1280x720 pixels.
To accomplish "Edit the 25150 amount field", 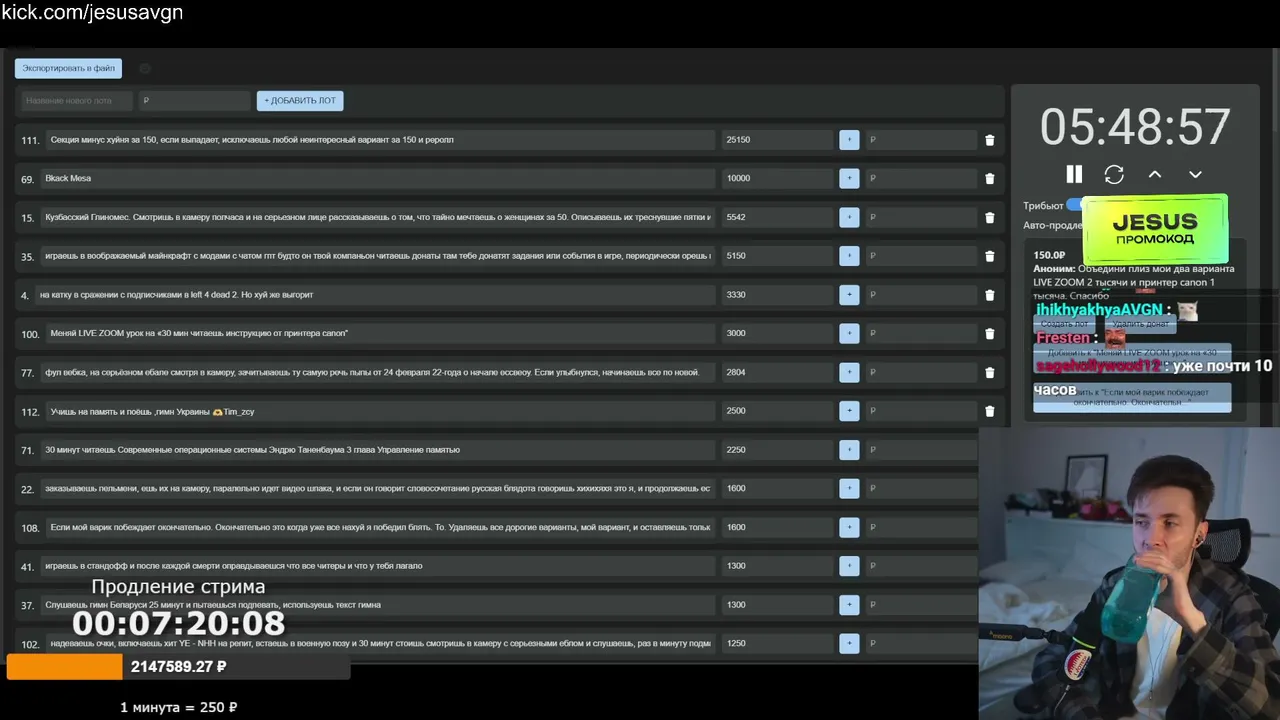I will pos(777,140).
